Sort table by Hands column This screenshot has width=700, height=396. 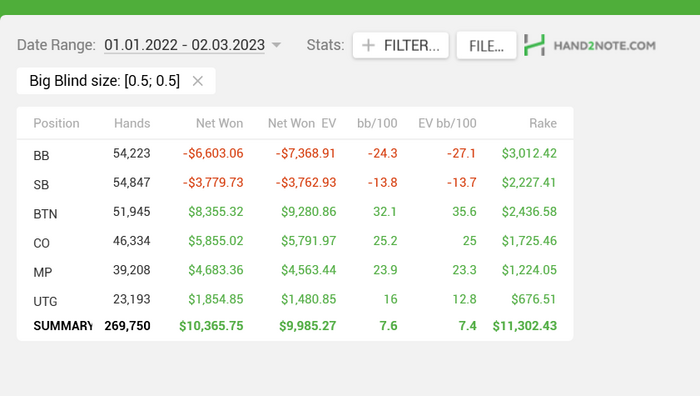tap(132, 123)
